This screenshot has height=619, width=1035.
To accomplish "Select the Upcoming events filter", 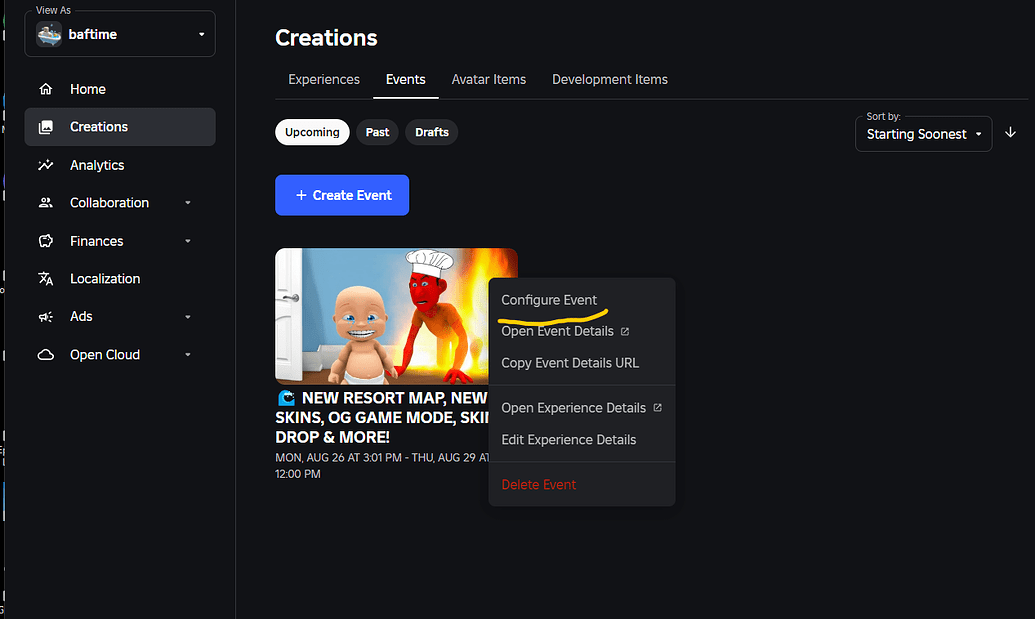I will (312, 131).
